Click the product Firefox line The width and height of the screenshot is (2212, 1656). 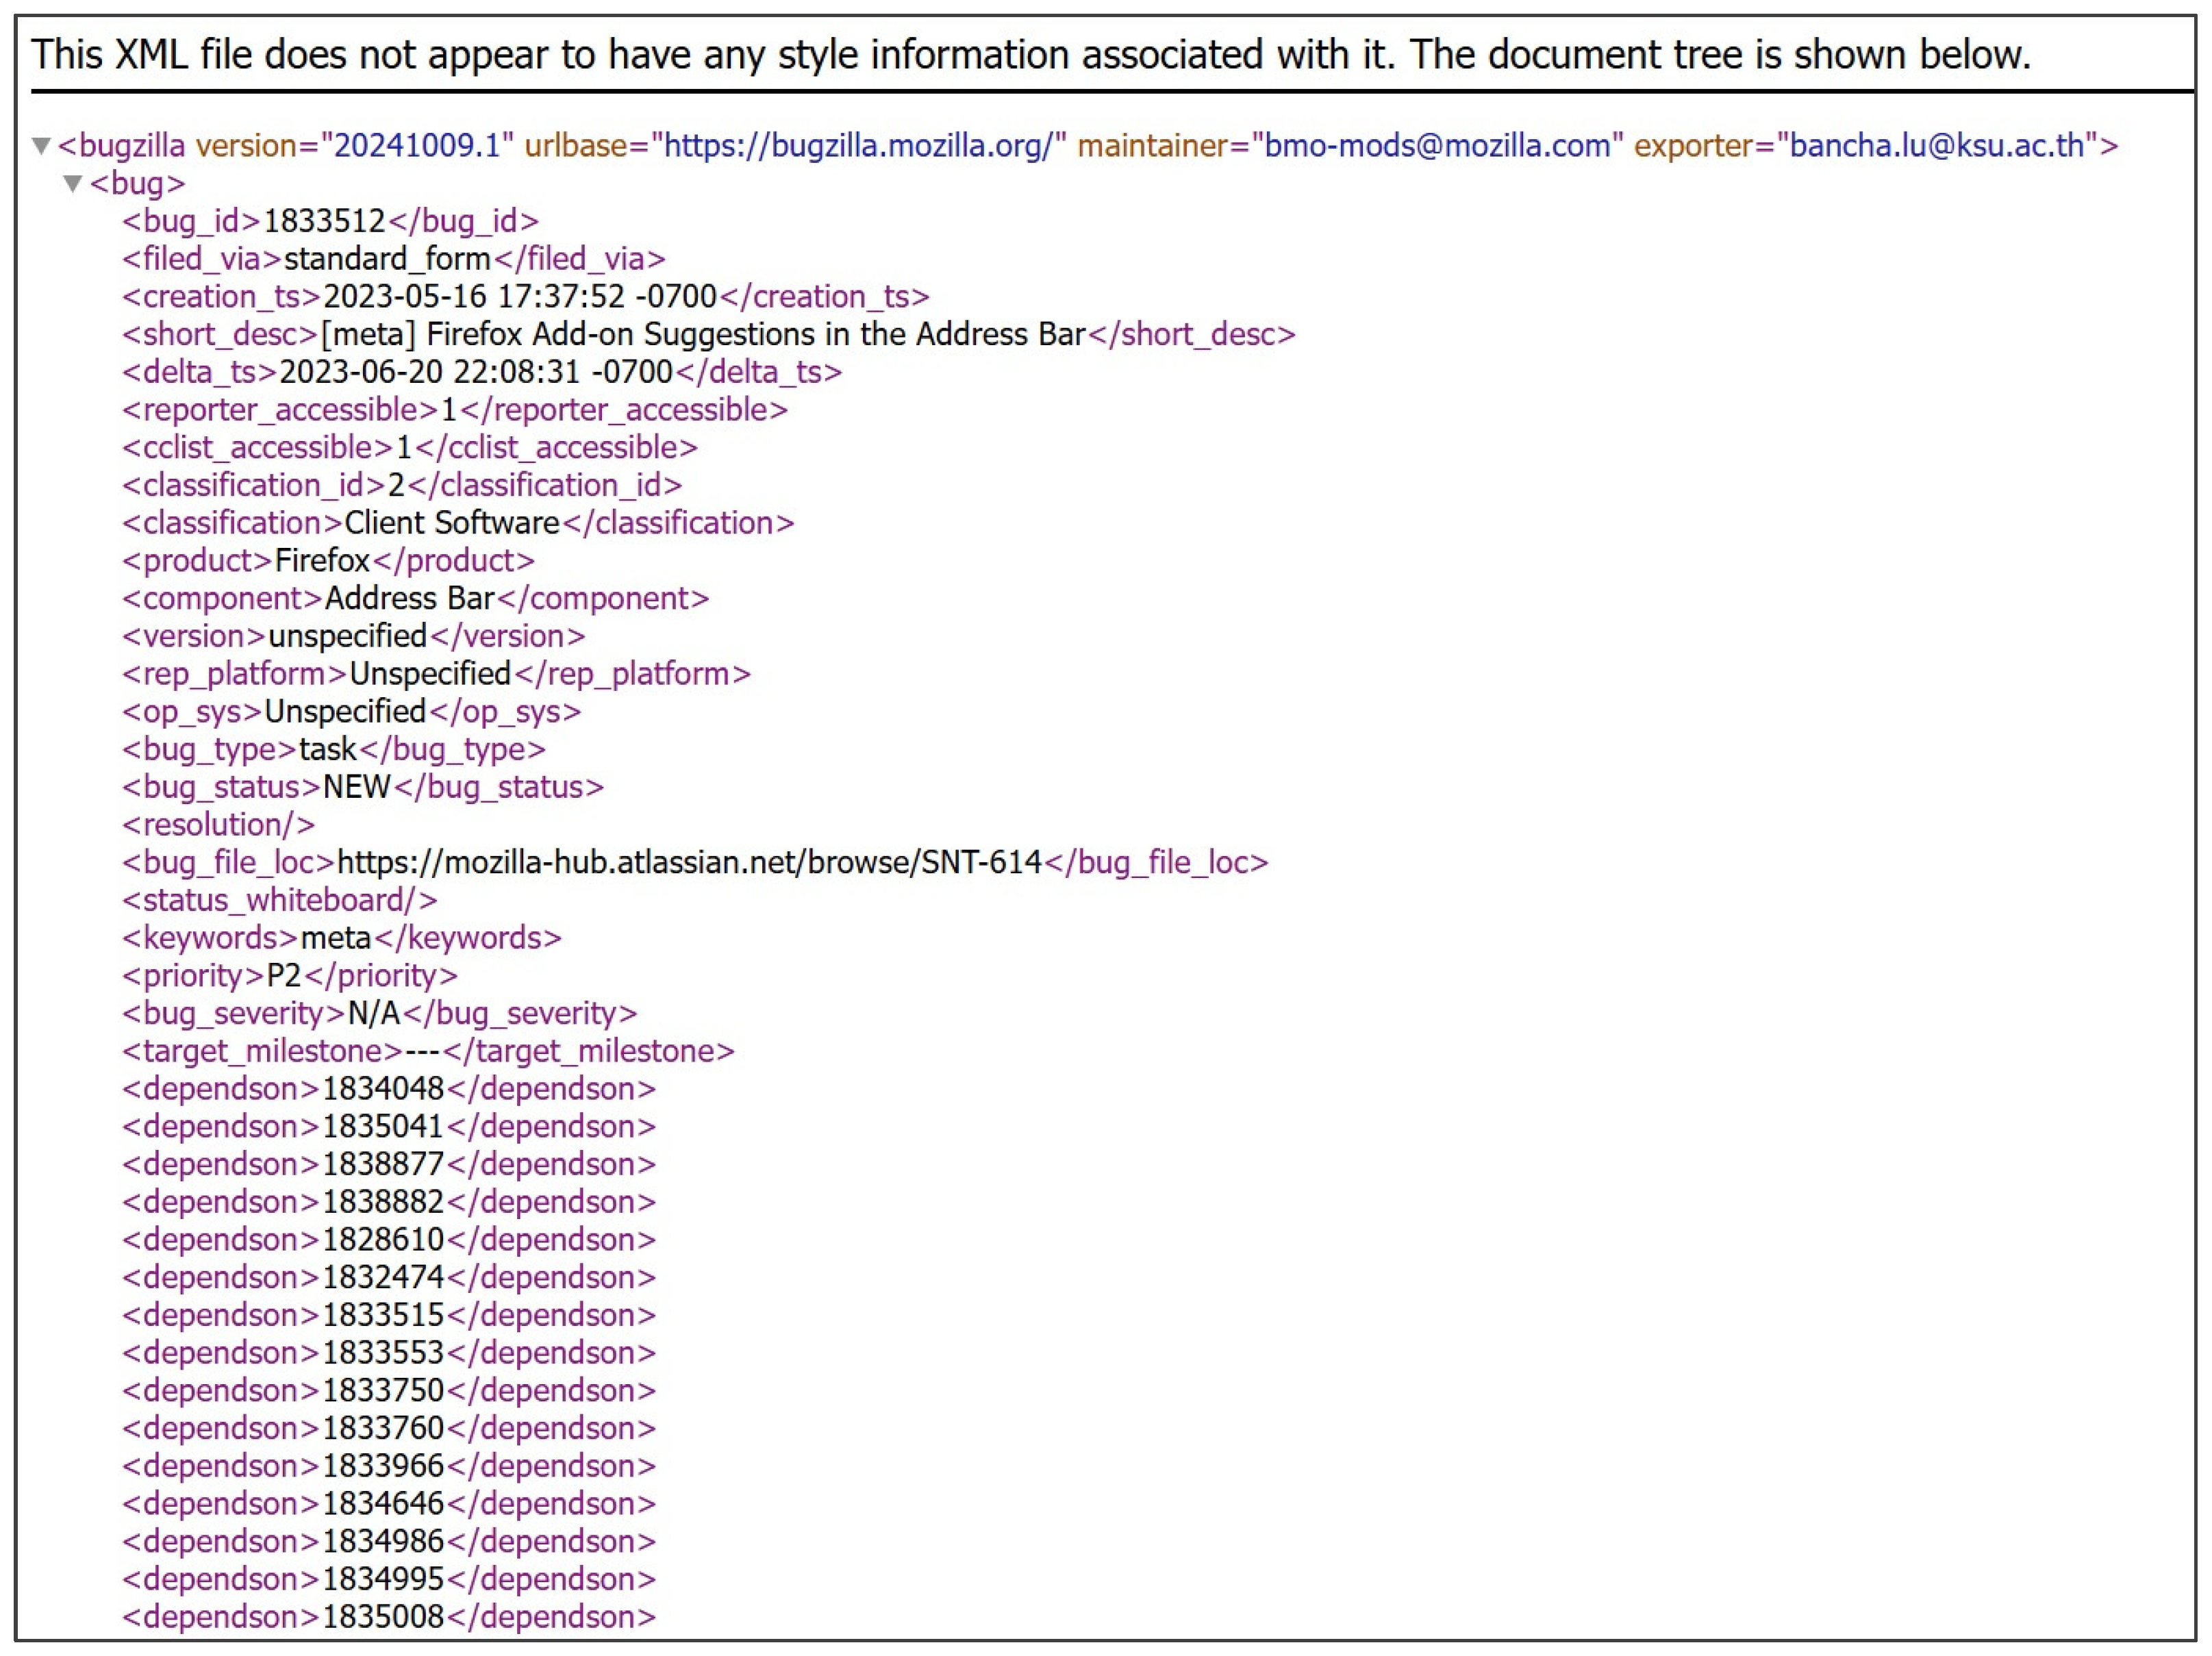tap(328, 561)
